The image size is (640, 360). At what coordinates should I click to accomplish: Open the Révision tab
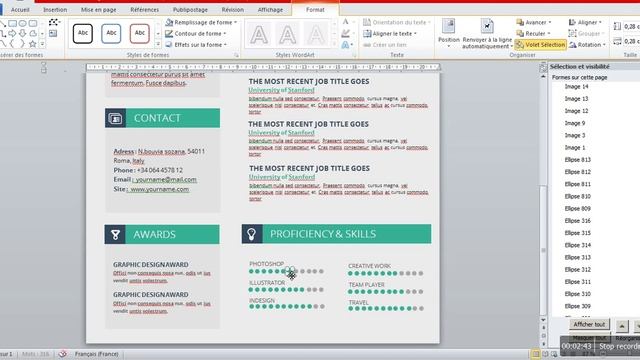[233, 9]
